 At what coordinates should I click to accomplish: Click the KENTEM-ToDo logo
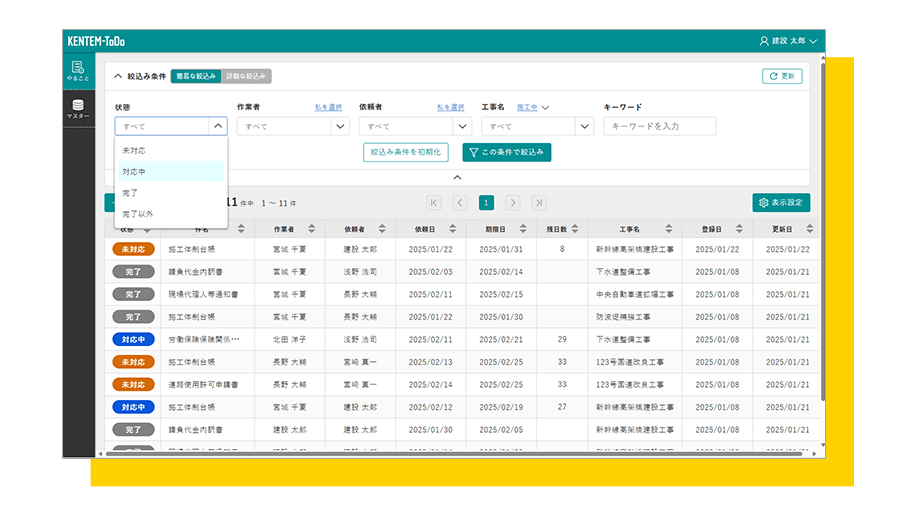pos(96,41)
